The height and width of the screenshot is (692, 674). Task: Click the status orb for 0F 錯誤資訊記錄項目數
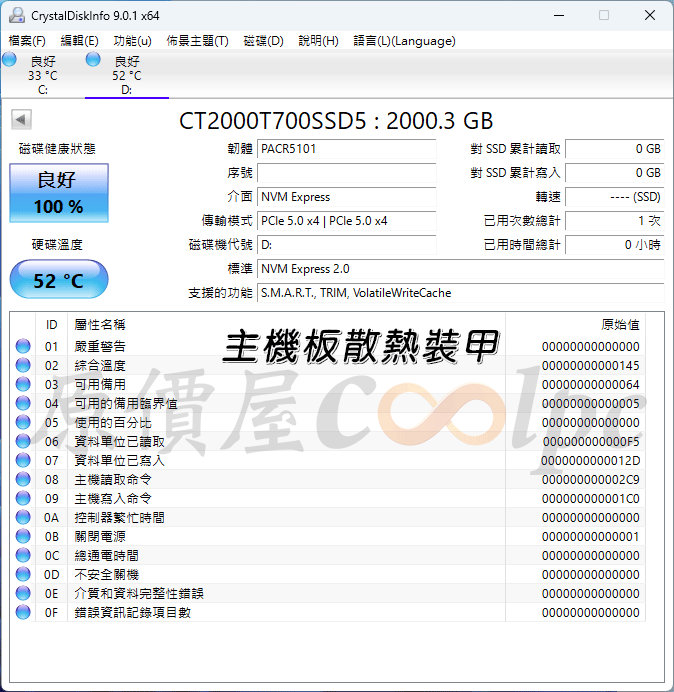[23, 612]
